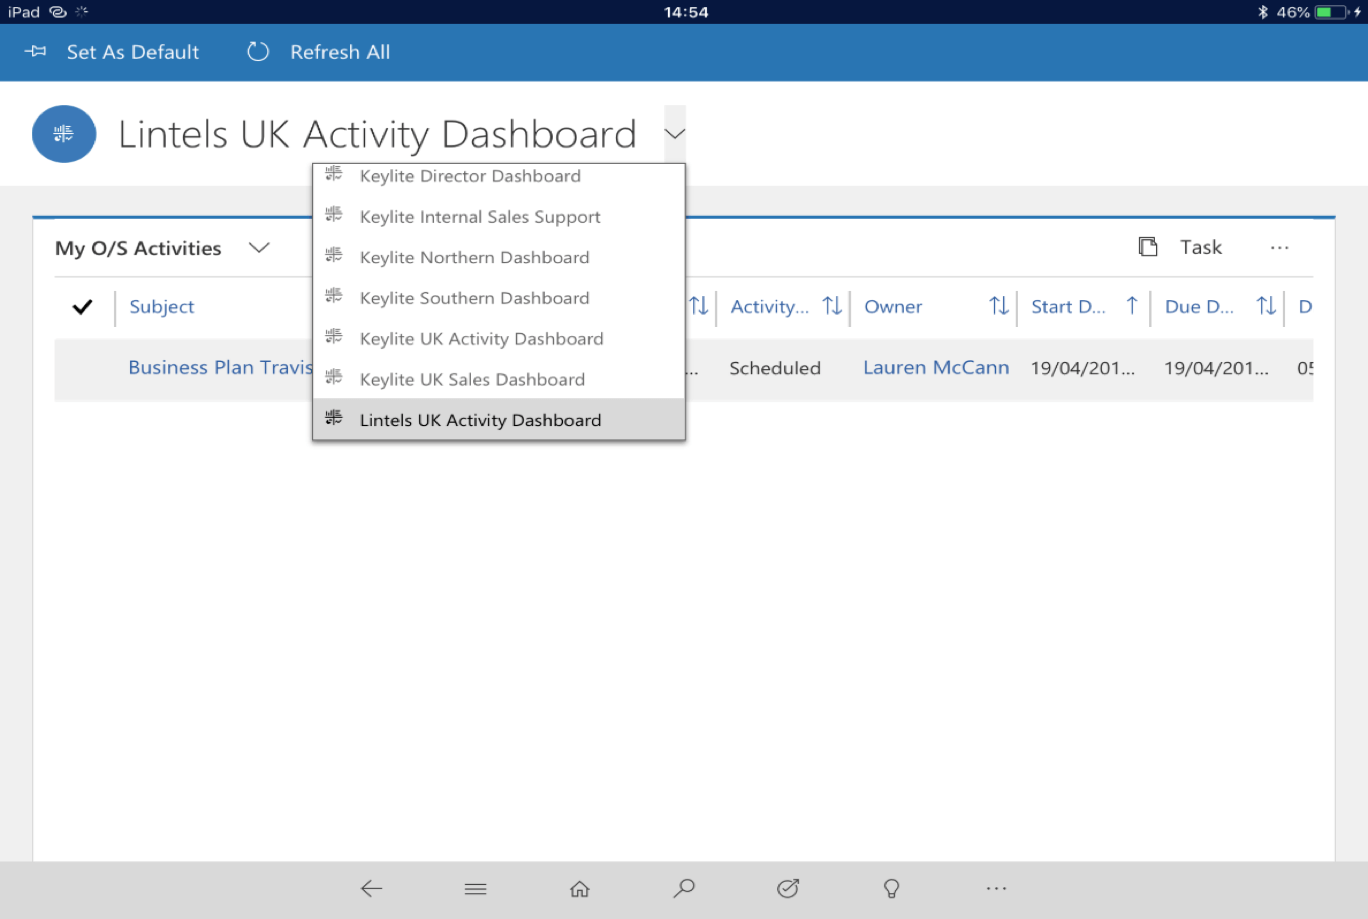The height and width of the screenshot is (919, 1368).
Task: Open the Business Plan Travis record link
Action: 220,367
